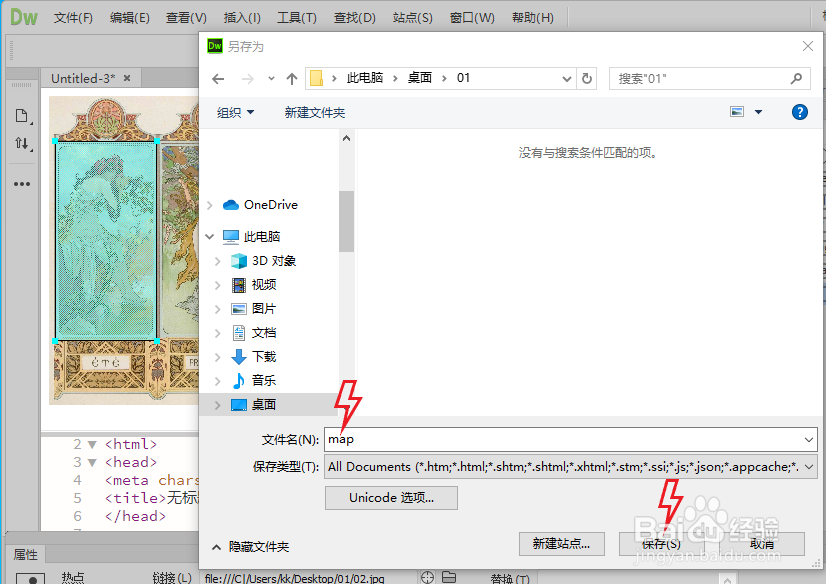Screen dimensions: 826x584
Task: Collapse folders with 隐藏文件夹
Action: point(250,547)
